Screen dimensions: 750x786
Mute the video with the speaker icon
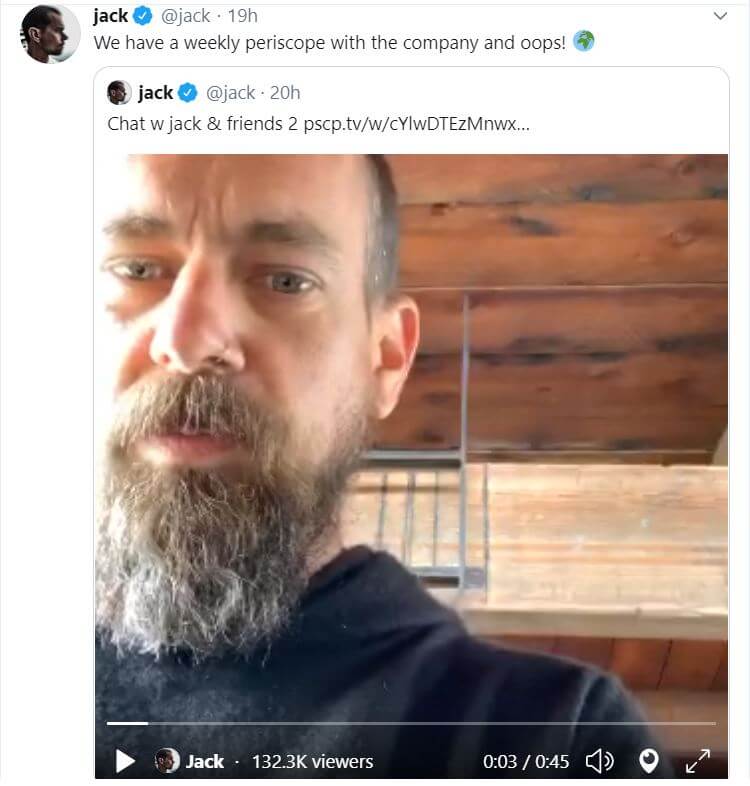point(599,762)
